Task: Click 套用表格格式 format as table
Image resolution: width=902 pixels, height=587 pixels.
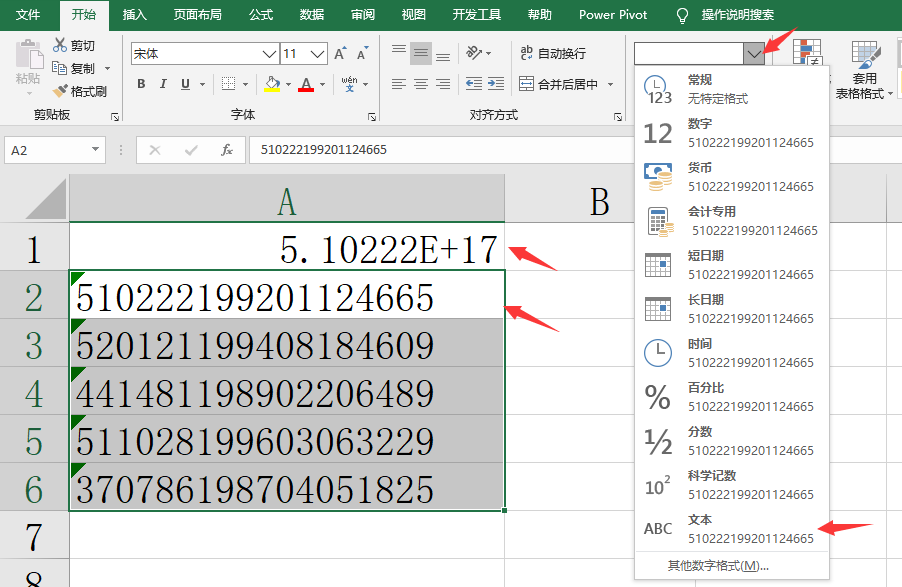Action: click(x=865, y=70)
